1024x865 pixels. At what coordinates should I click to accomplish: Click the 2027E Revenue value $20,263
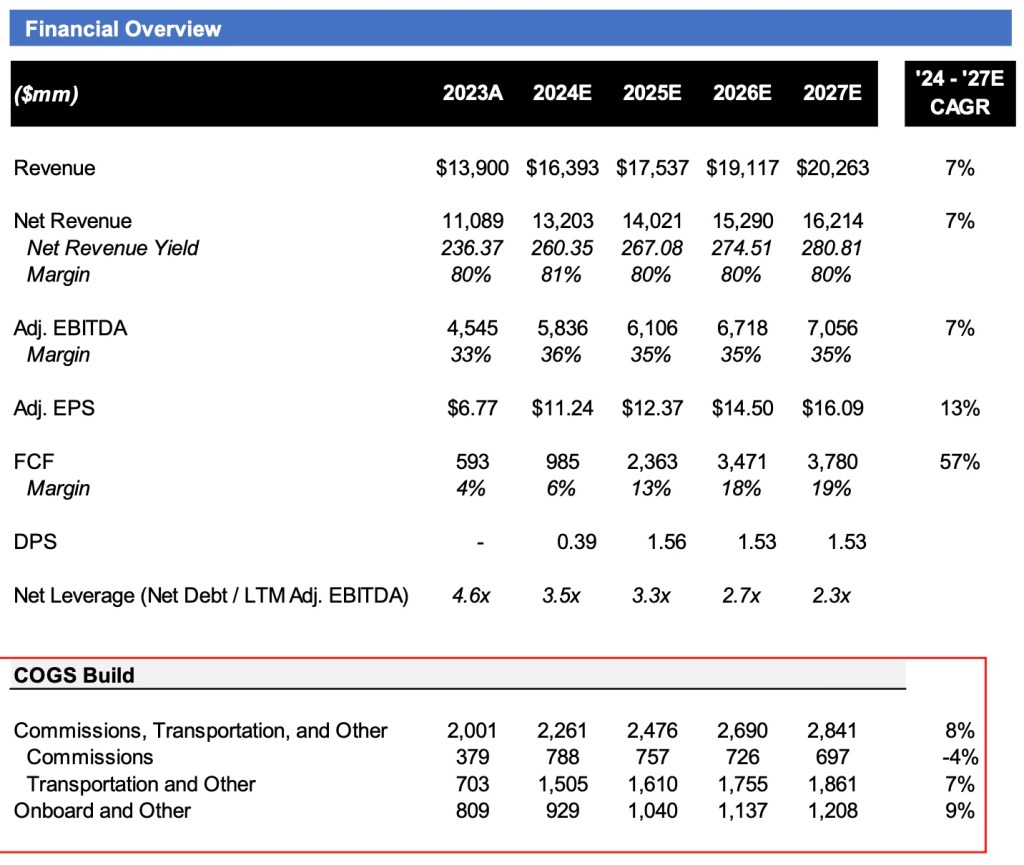[x=832, y=168]
